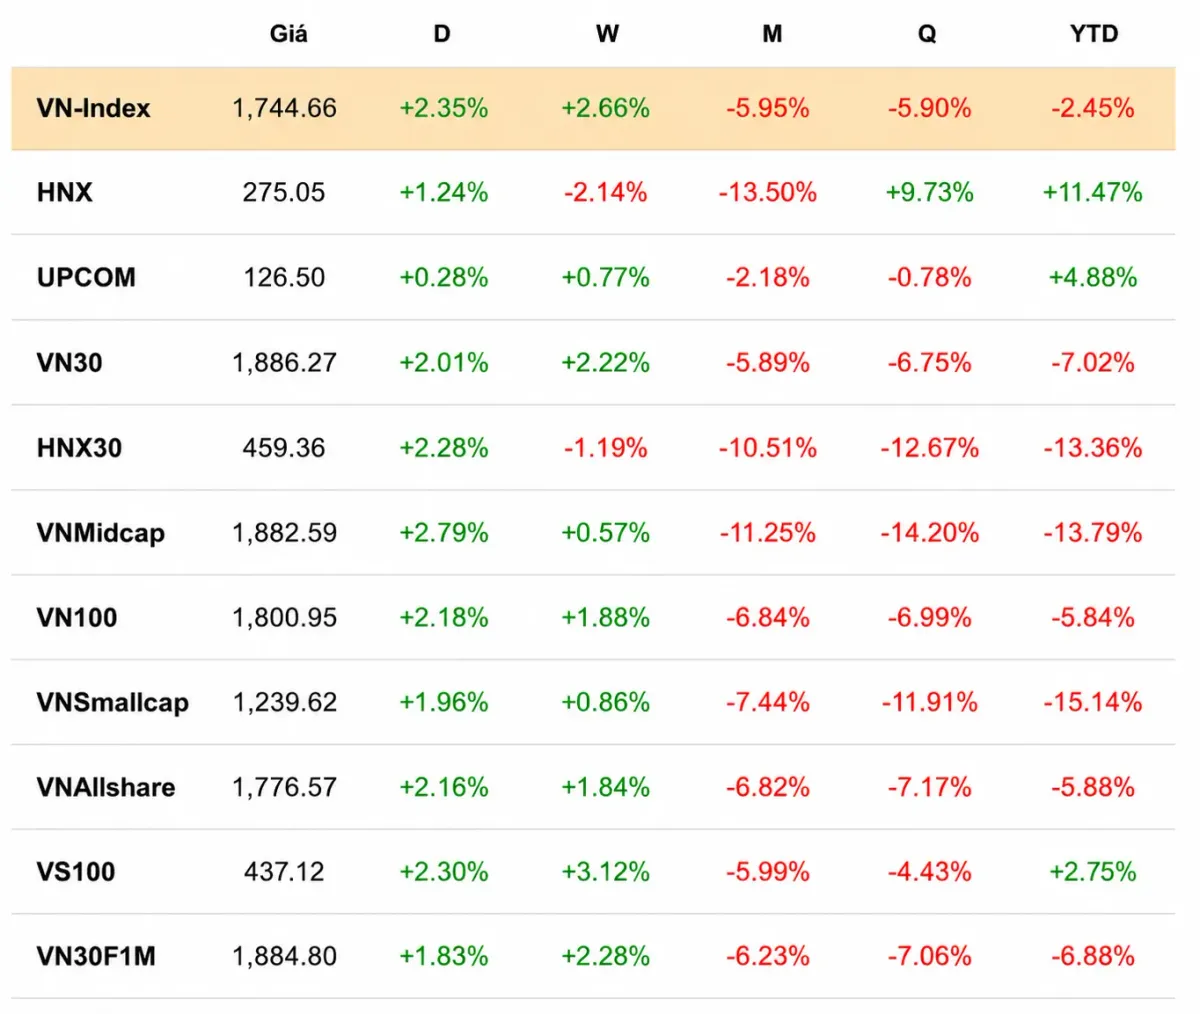Sort by the M column header
1200x1014 pixels.
tap(772, 33)
